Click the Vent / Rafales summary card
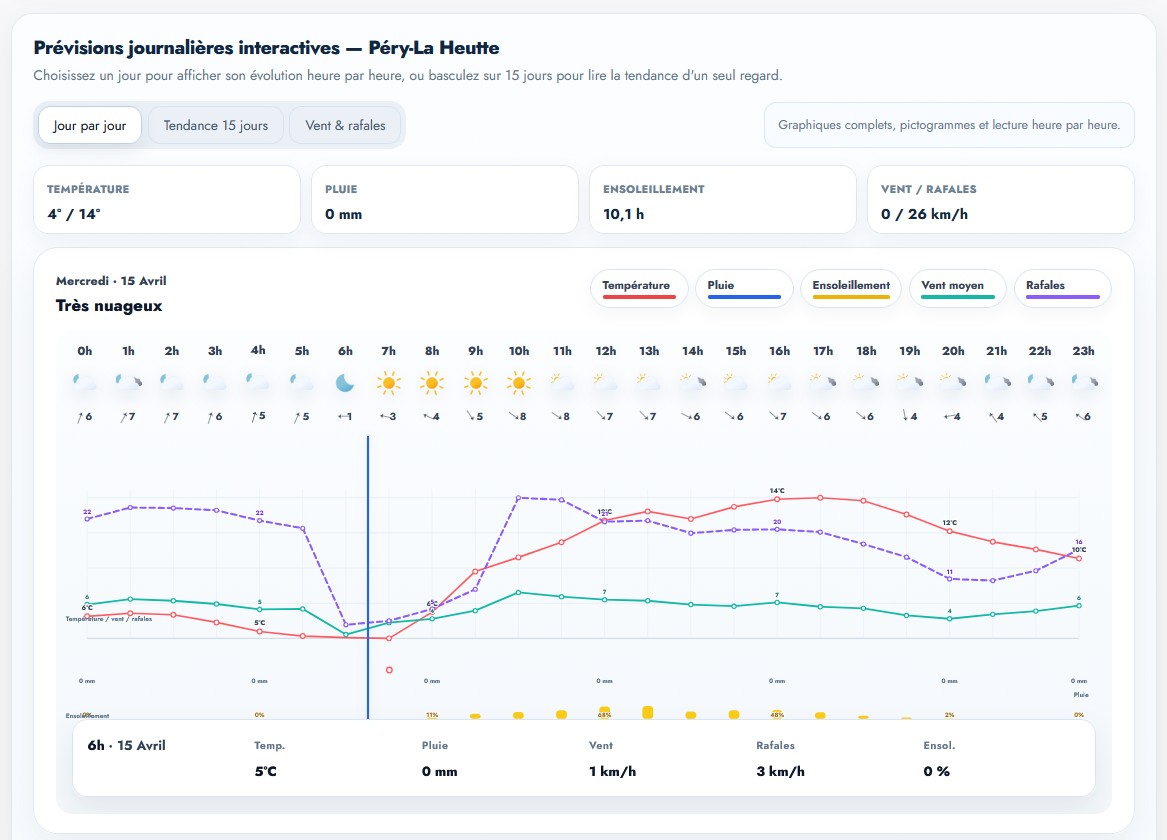The height and width of the screenshot is (840, 1167). click(1000, 200)
